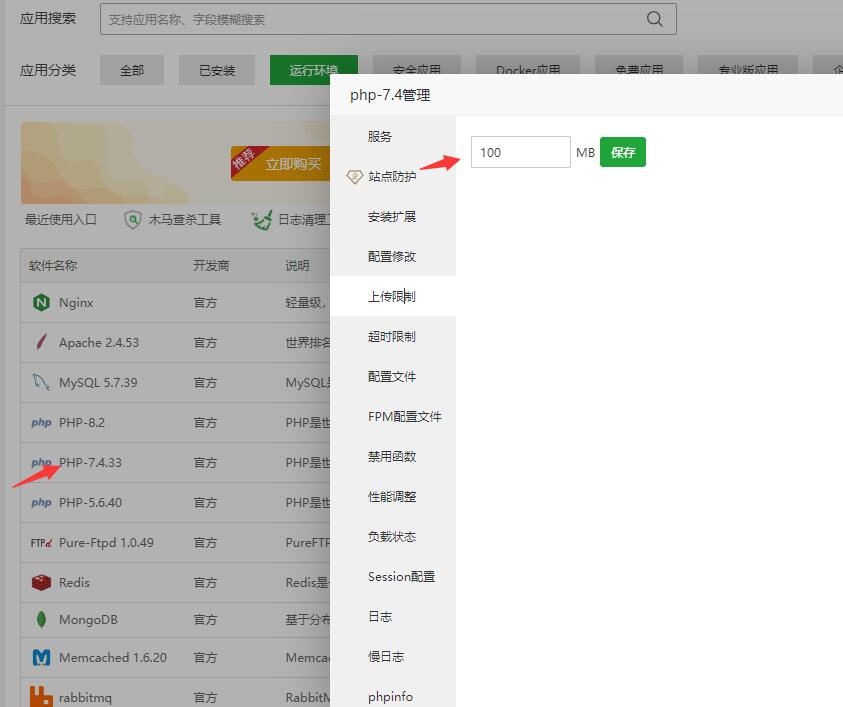Open the 禁用函数 menu item

(393, 456)
